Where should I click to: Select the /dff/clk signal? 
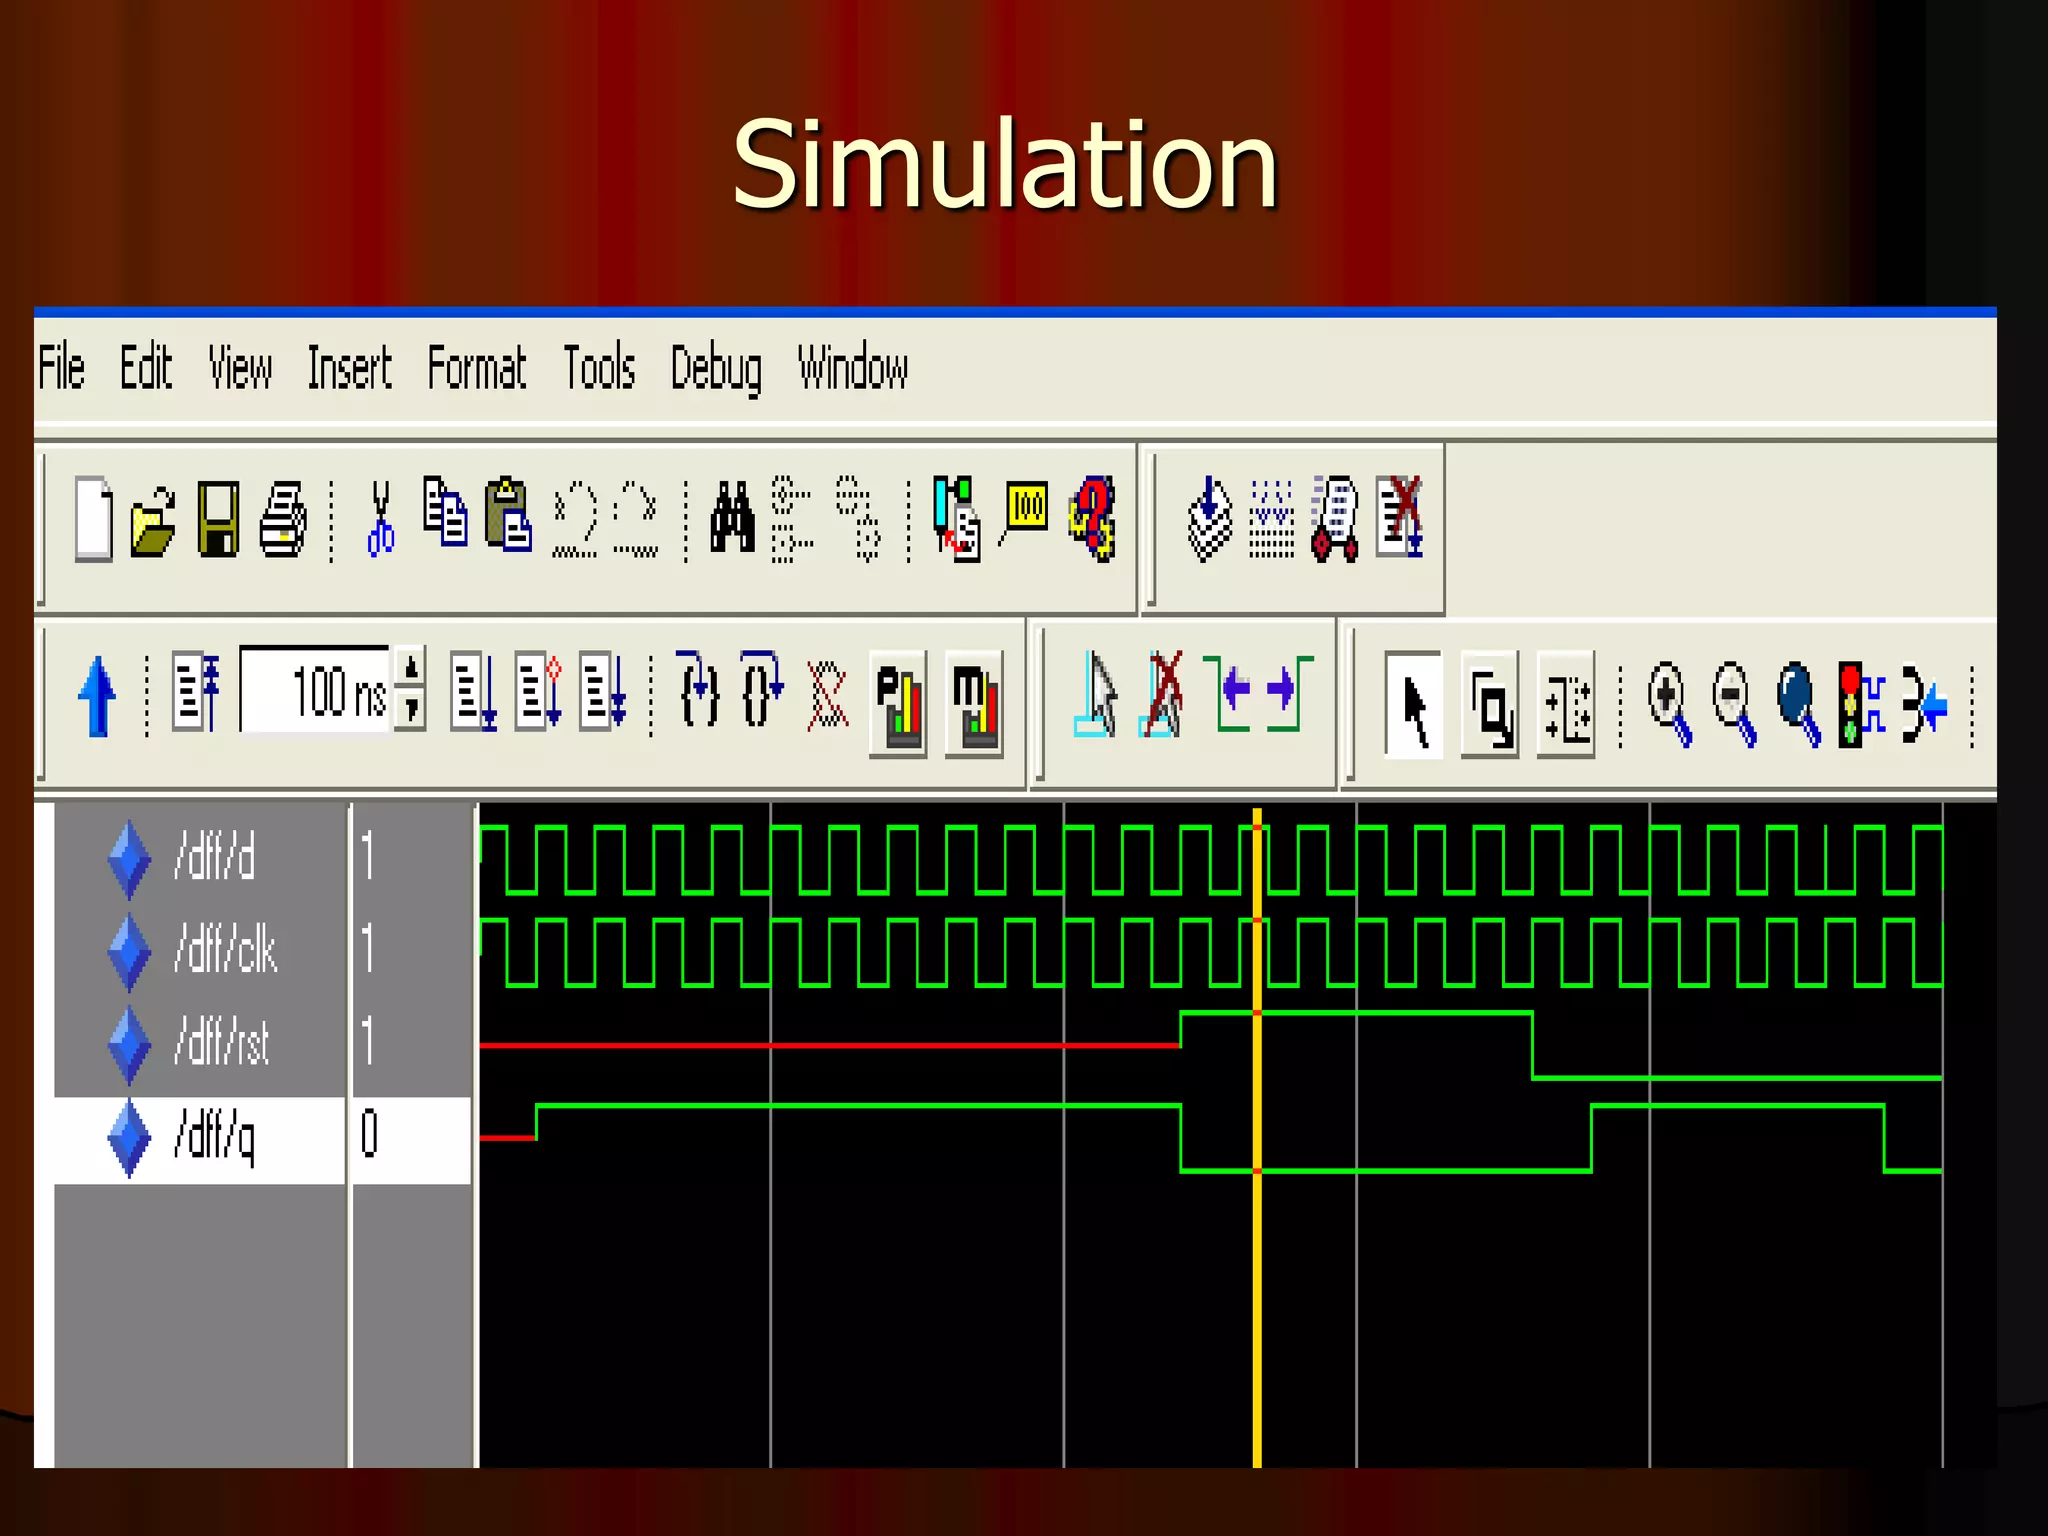click(225, 949)
